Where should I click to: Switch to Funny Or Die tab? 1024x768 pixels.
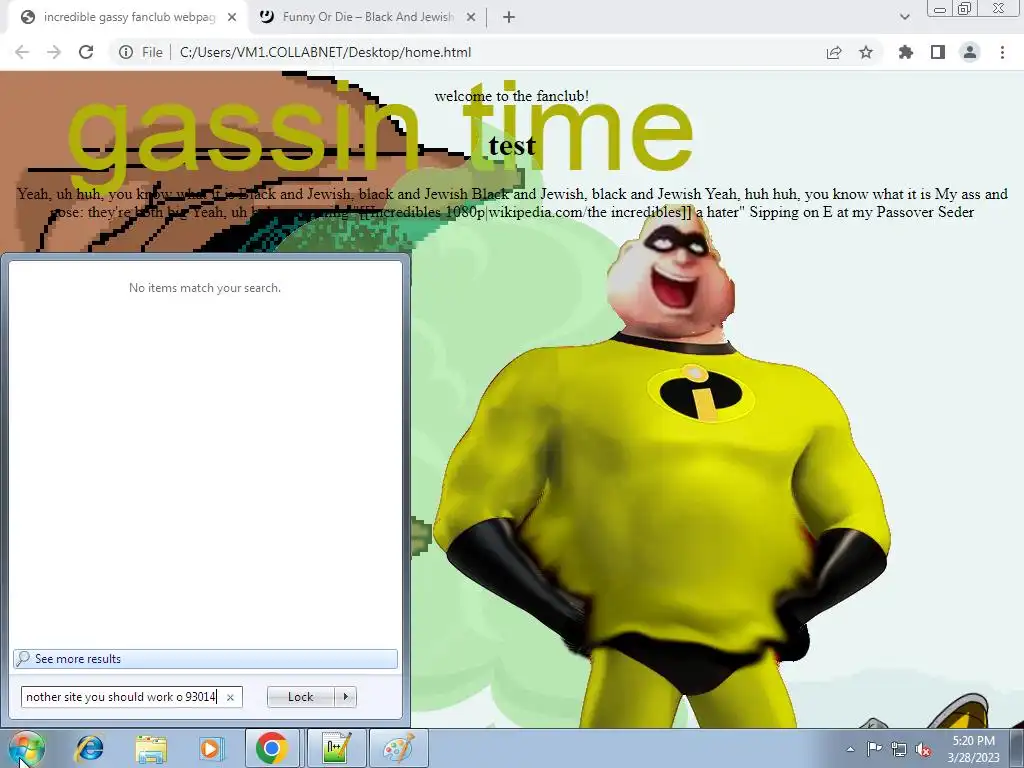(x=367, y=17)
